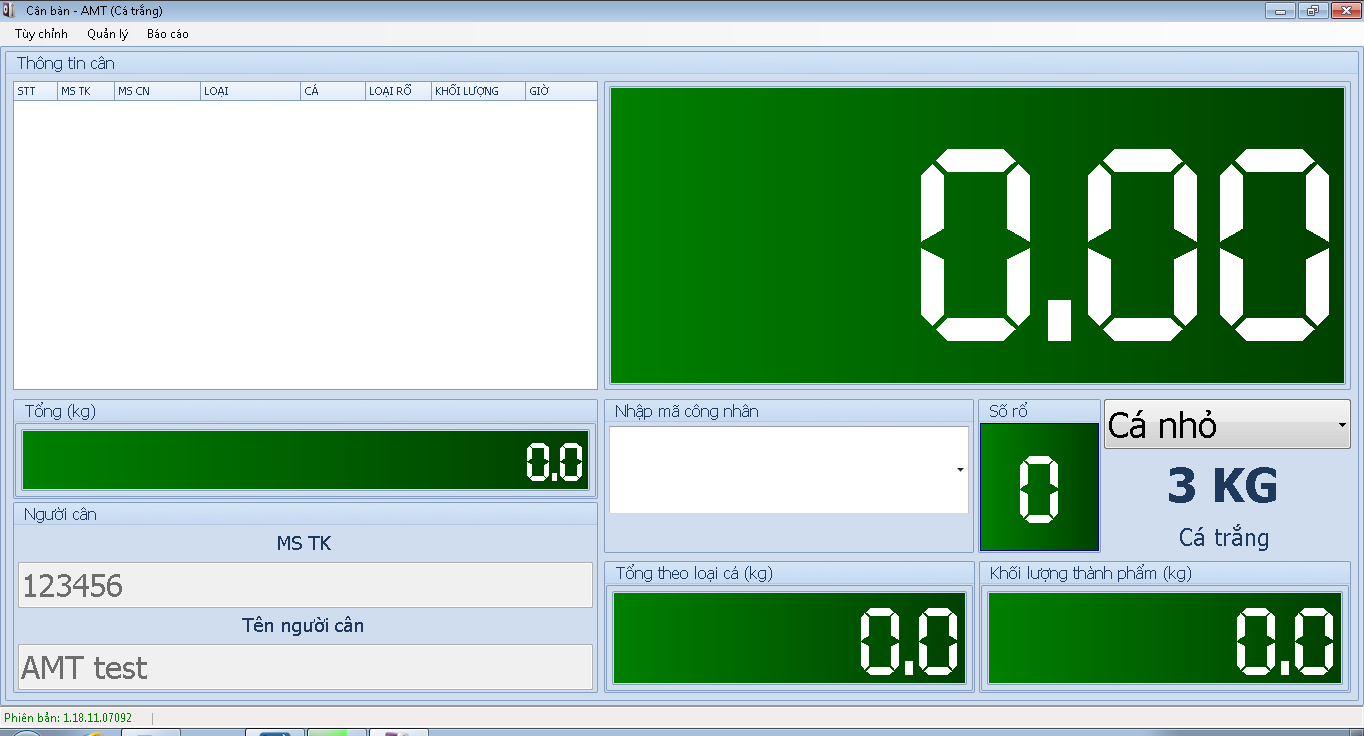
Task: Click the KHỐI LƯỢNG column header
Action: pos(477,91)
